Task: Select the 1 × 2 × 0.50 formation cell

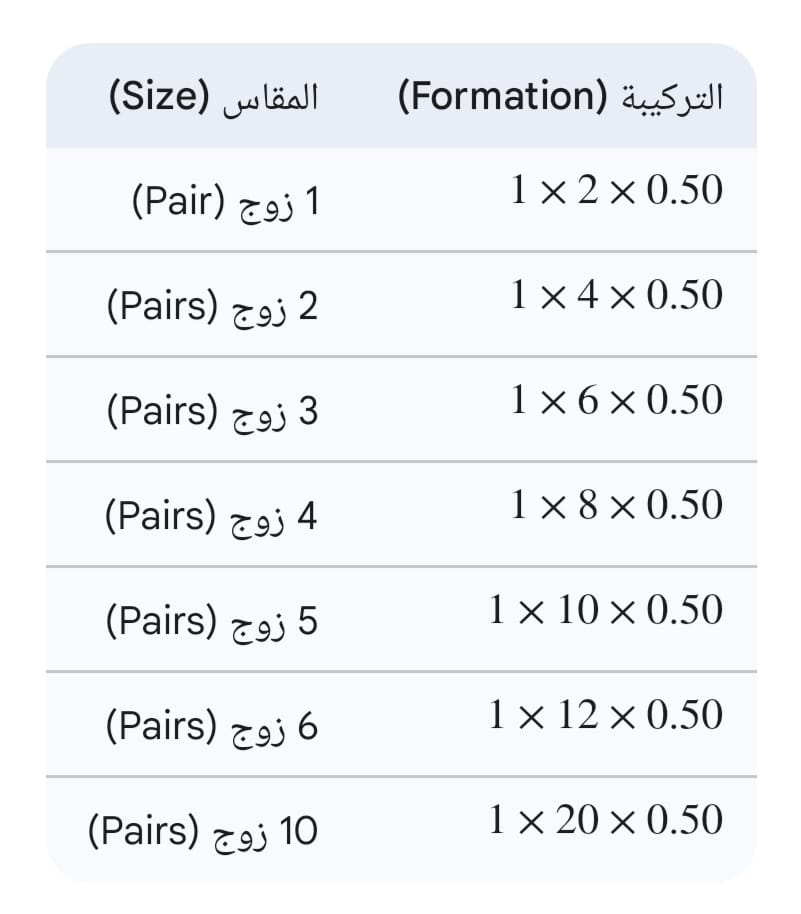Action: click(616, 190)
